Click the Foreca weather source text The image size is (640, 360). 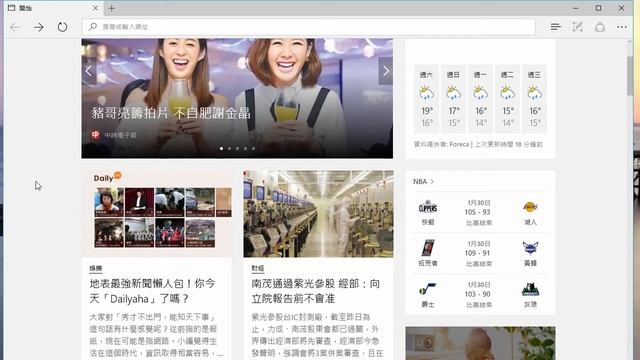(459, 144)
